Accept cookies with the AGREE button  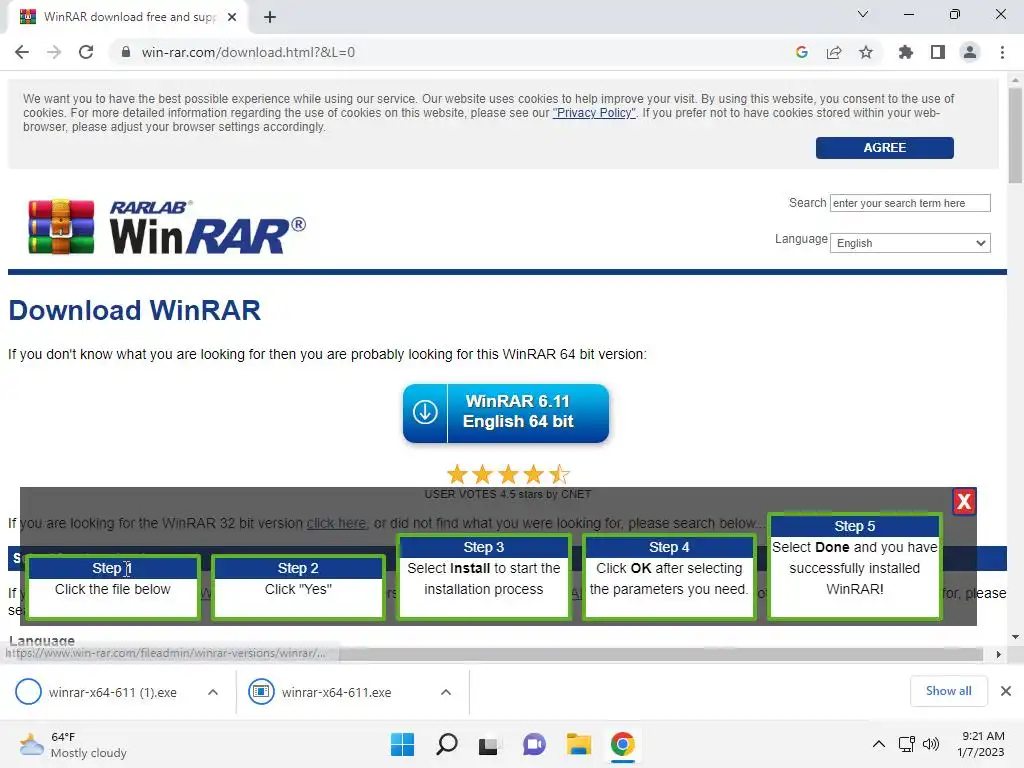click(x=884, y=148)
